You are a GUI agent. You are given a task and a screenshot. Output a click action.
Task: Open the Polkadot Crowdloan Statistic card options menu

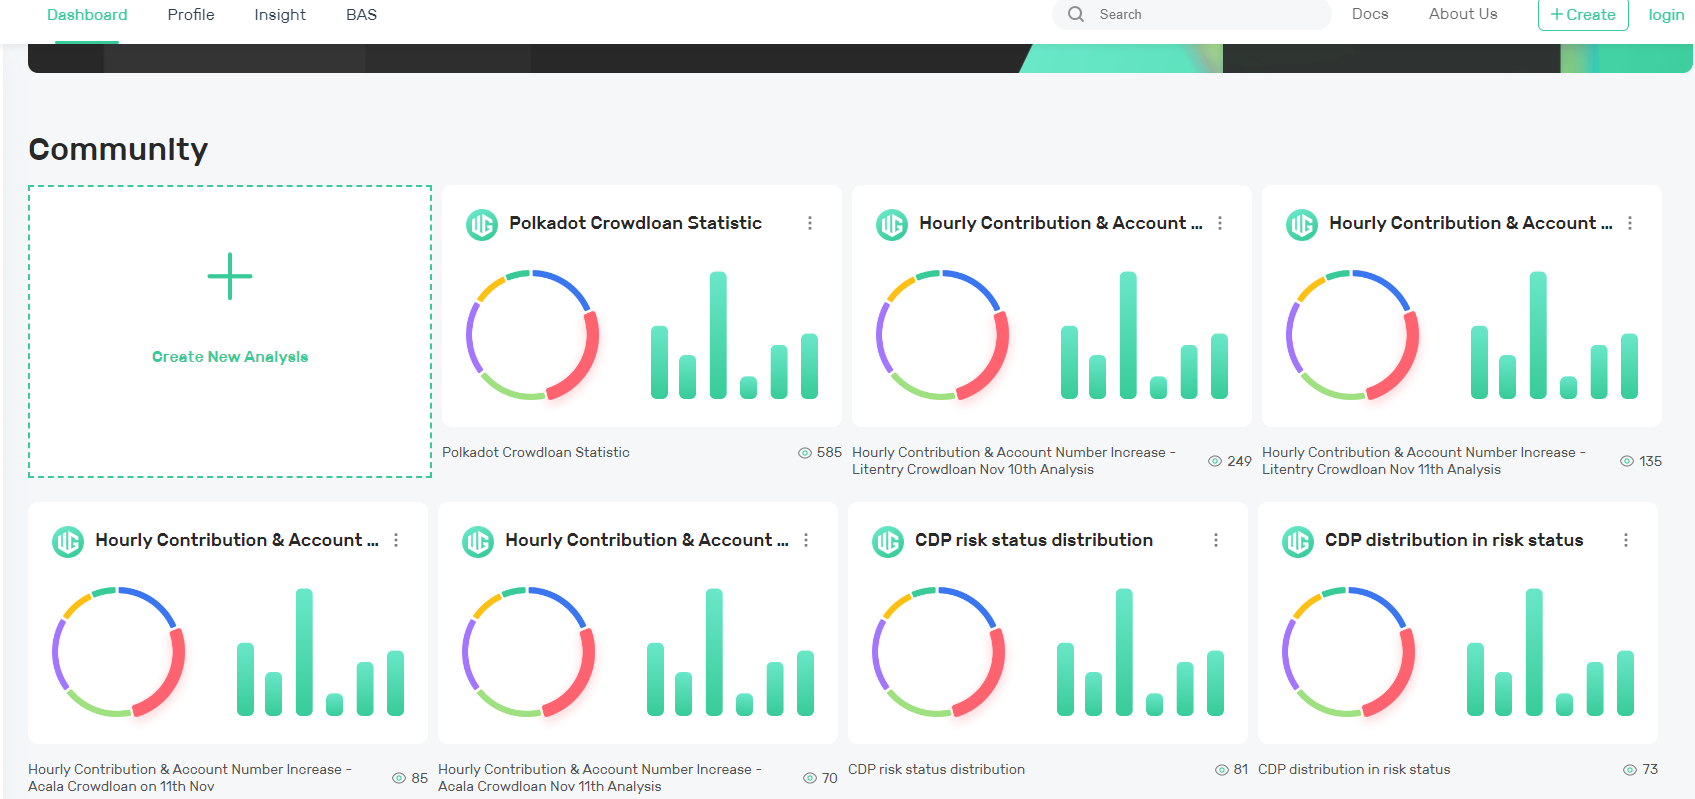[x=810, y=223]
